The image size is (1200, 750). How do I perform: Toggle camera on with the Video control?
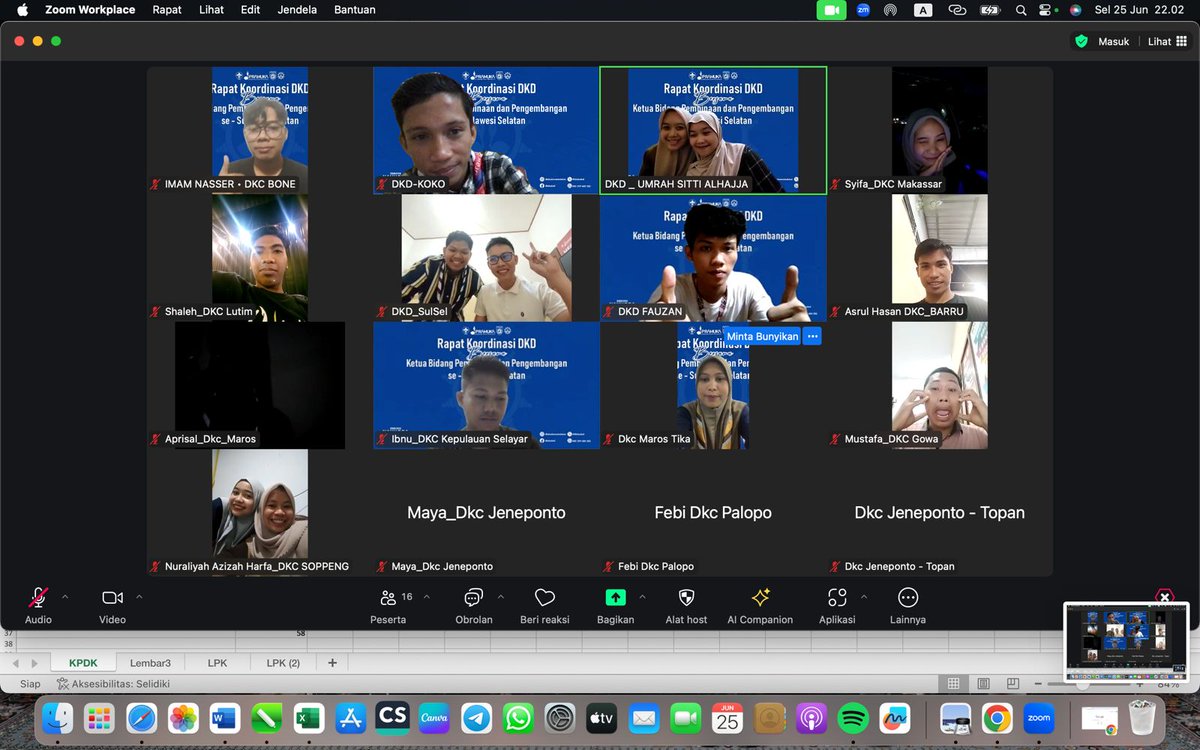coord(111,600)
